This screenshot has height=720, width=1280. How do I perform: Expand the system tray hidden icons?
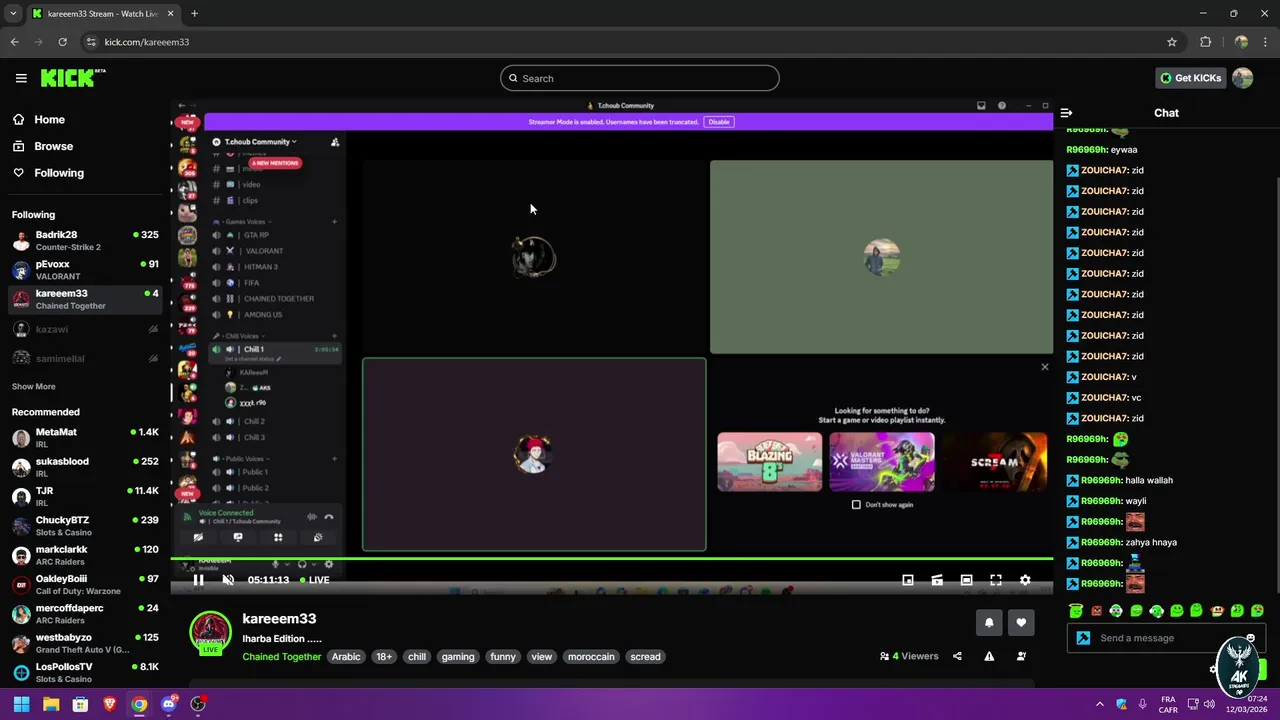click(1099, 704)
